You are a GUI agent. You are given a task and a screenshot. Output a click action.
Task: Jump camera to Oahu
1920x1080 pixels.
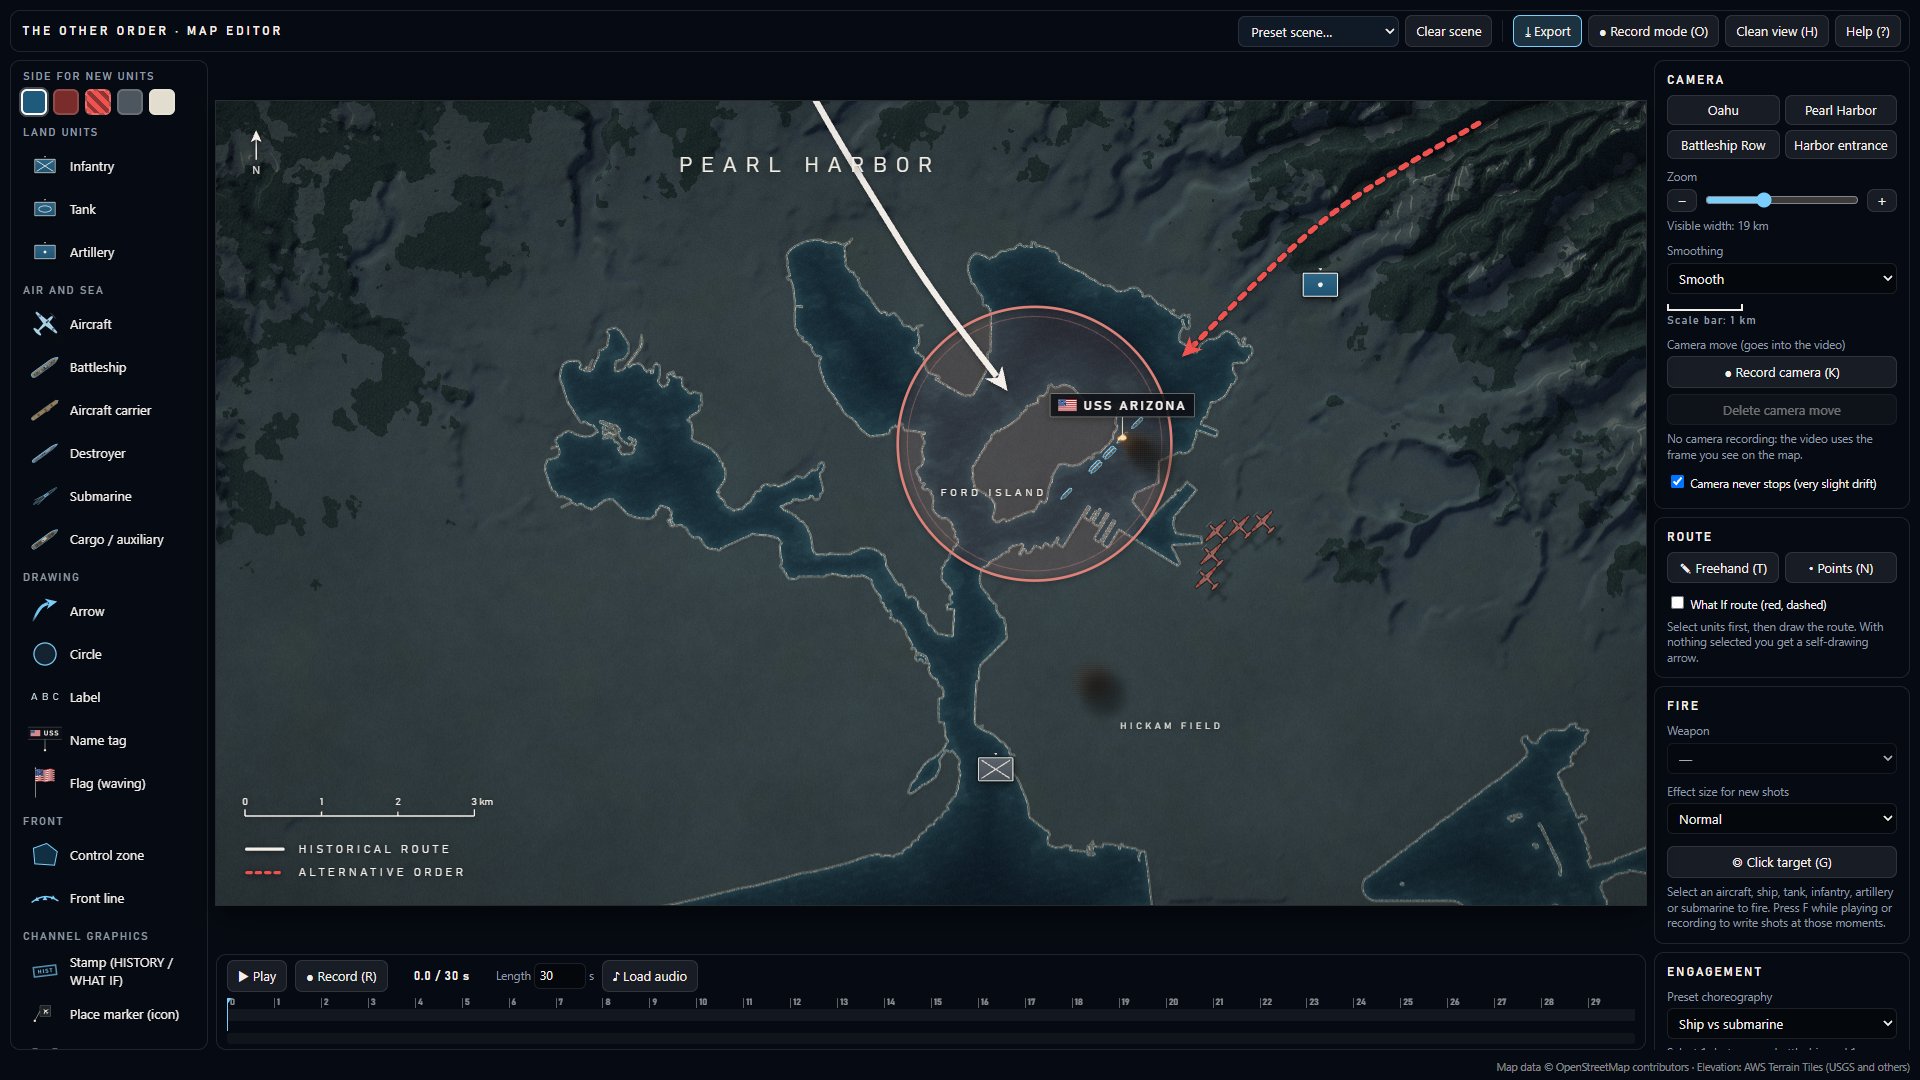click(1723, 110)
